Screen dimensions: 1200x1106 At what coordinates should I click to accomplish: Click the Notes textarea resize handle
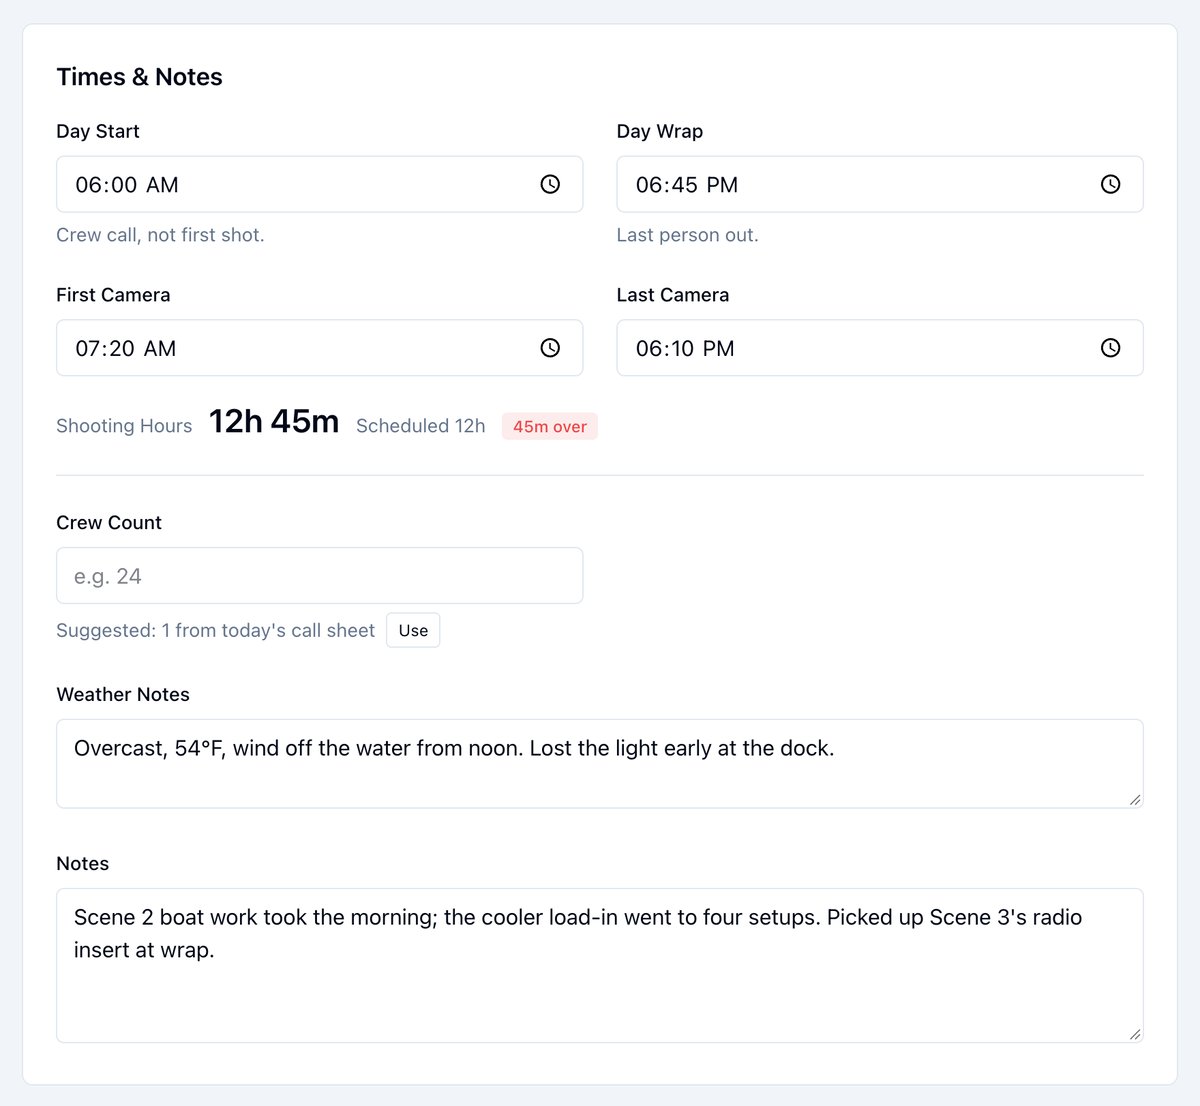1135,1034
